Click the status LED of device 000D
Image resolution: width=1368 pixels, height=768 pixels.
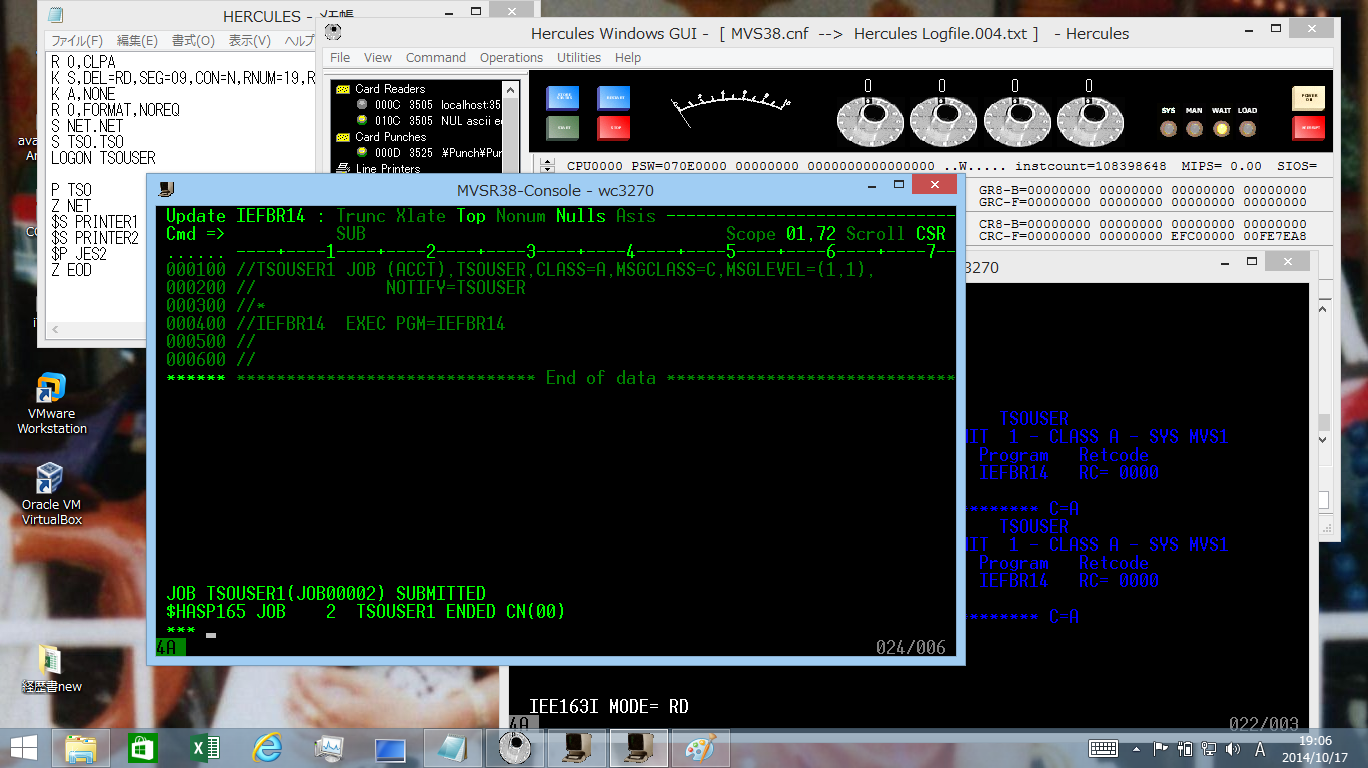(x=362, y=153)
